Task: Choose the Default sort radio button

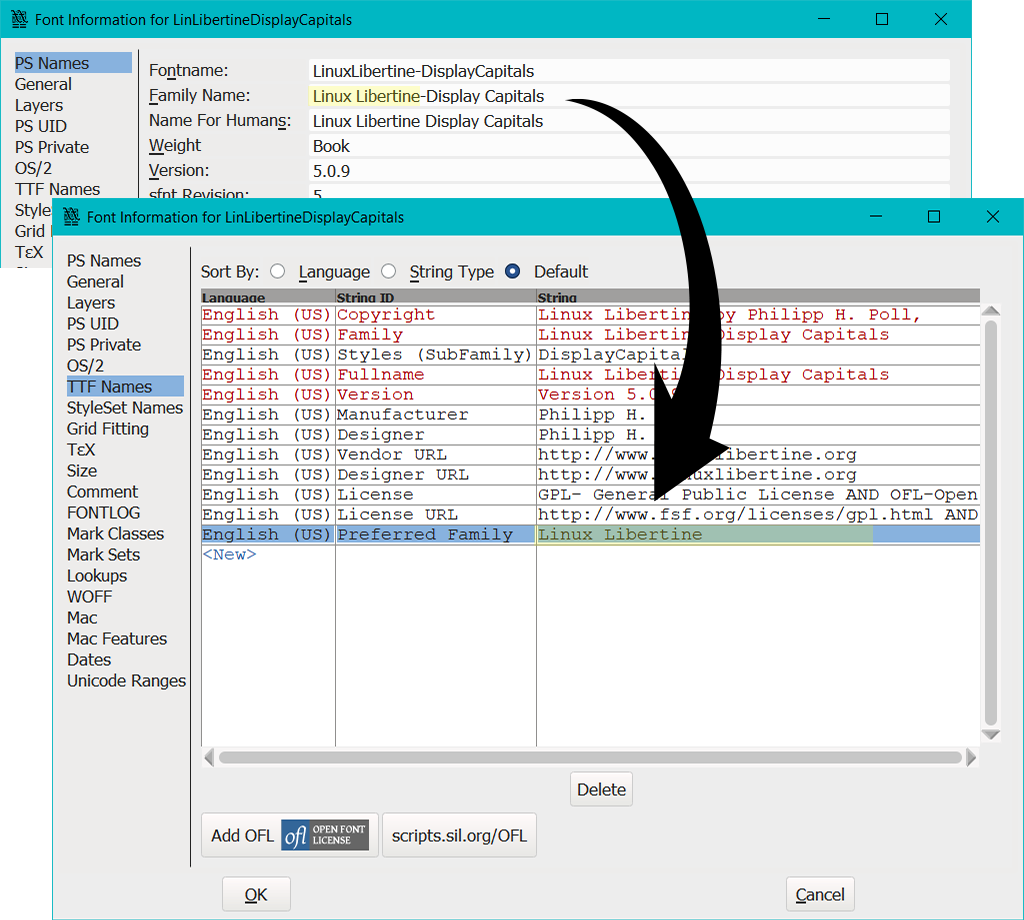Action: (x=513, y=272)
